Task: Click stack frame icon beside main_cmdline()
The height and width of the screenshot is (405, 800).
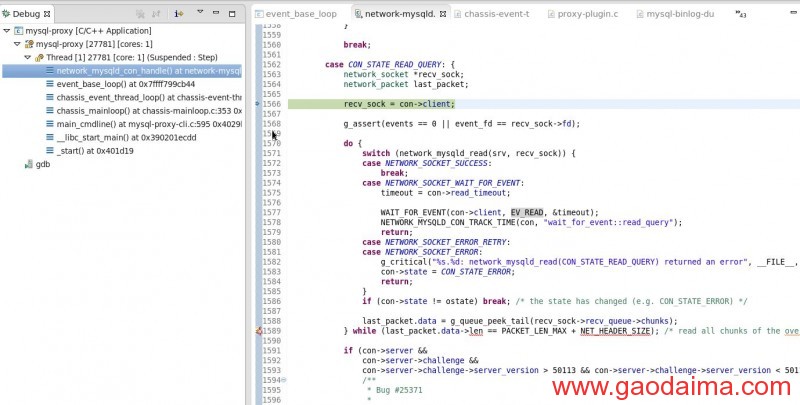Action: click(x=49, y=124)
